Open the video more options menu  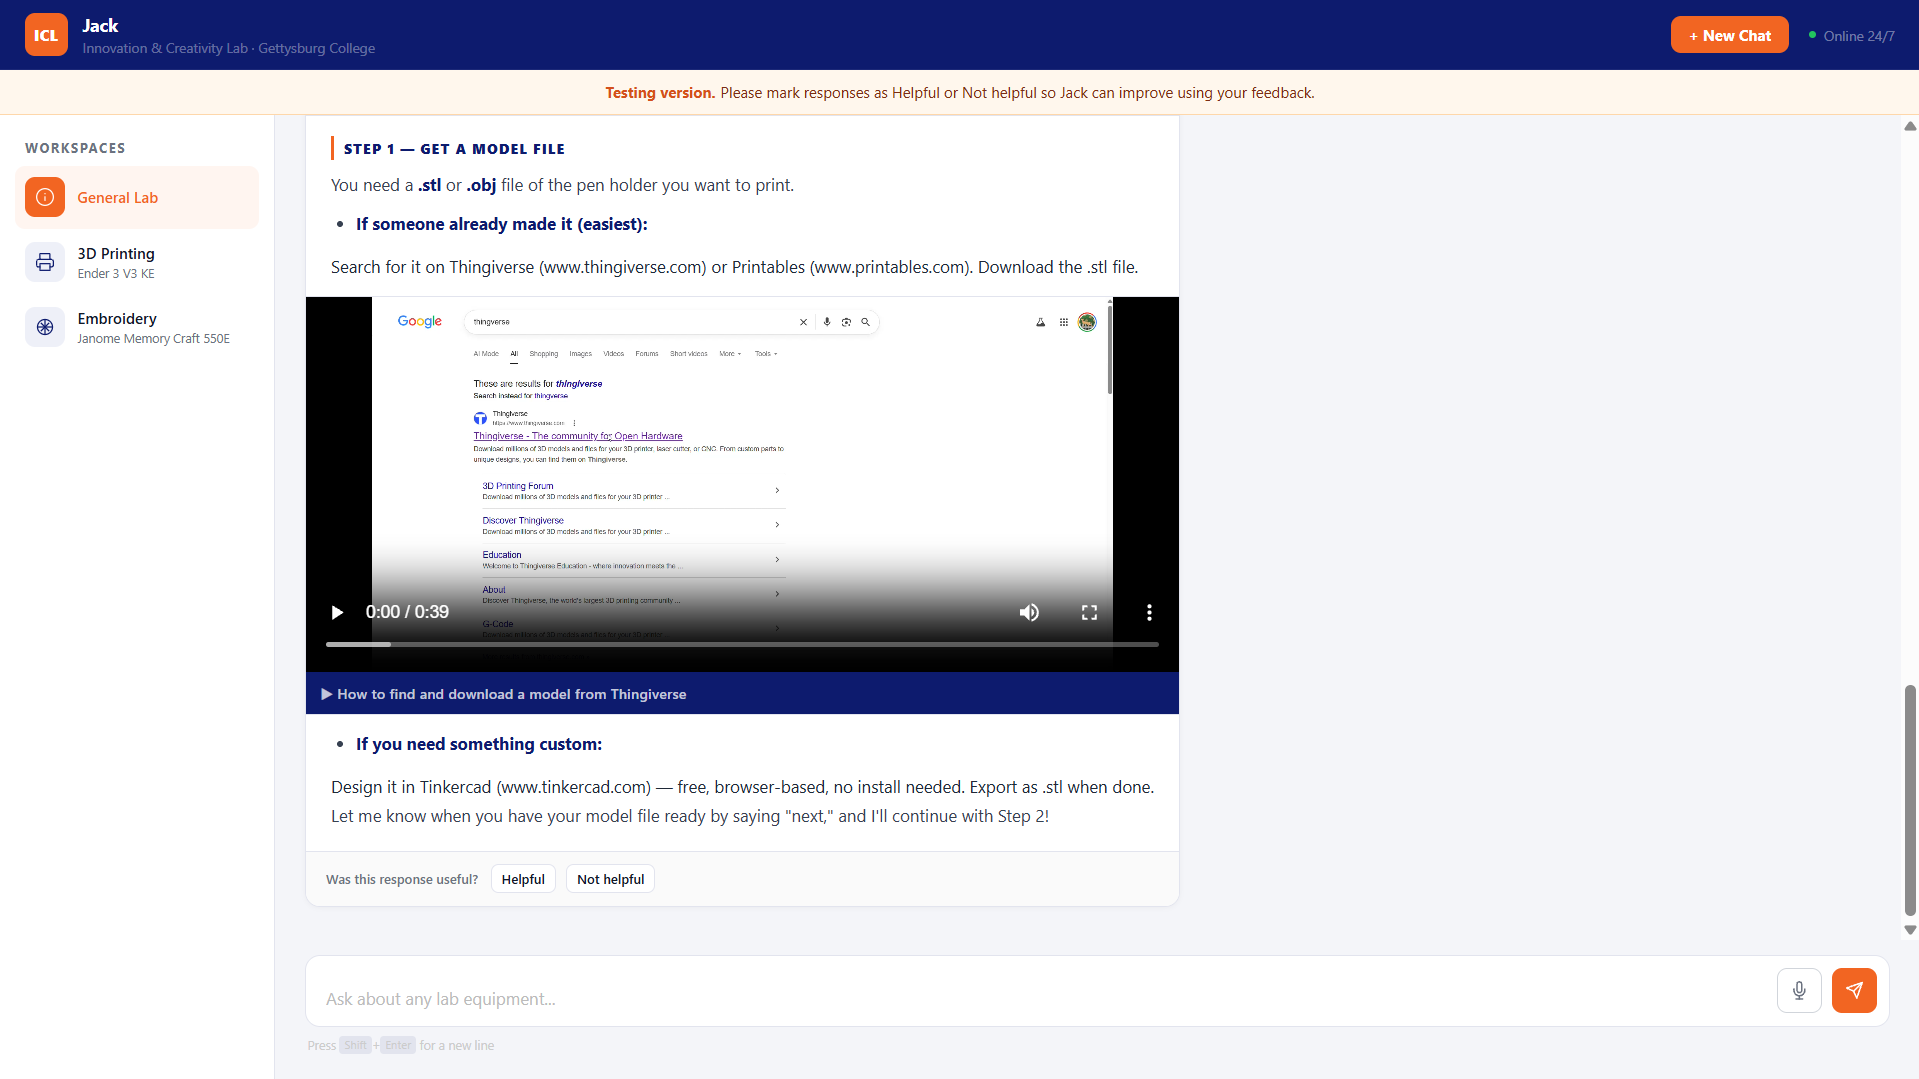1149,612
